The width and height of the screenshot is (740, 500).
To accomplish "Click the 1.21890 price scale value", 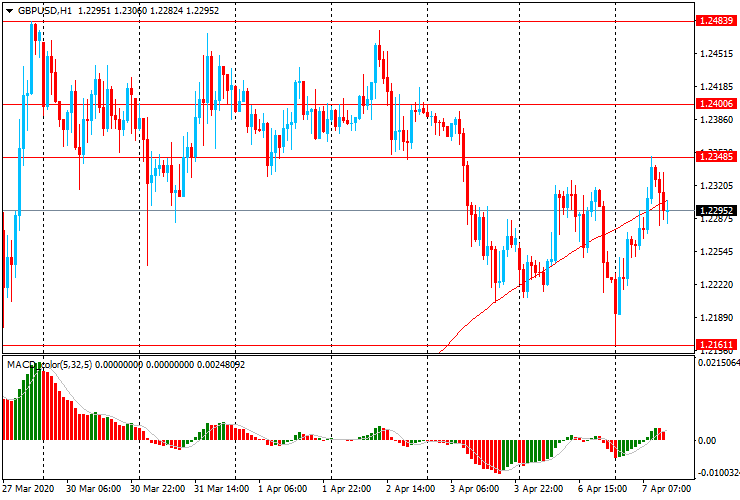I will tap(717, 318).
